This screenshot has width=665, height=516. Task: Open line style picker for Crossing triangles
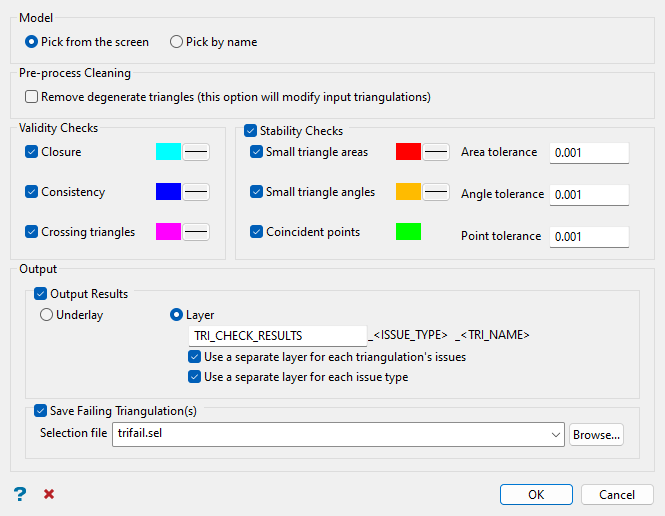pyautogui.click(x=197, y=232)
